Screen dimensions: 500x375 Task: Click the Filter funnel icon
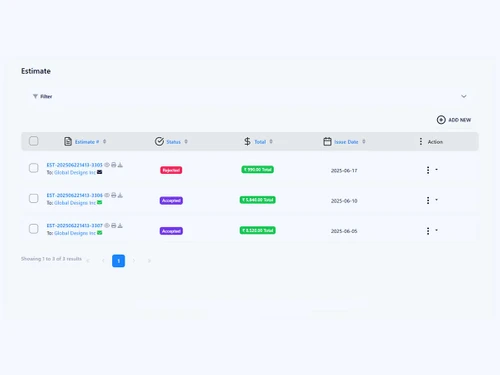click(x=35, y=96)
